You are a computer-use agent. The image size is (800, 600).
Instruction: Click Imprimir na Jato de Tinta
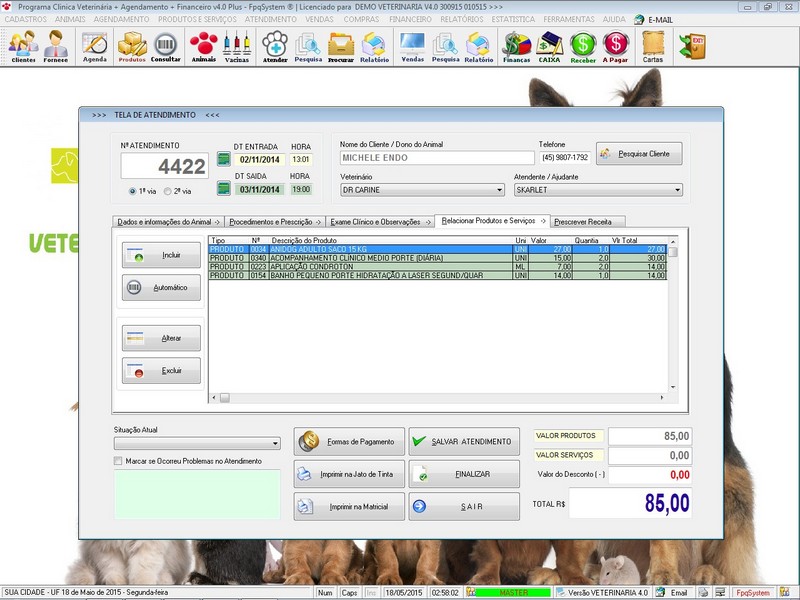(349, 474)
